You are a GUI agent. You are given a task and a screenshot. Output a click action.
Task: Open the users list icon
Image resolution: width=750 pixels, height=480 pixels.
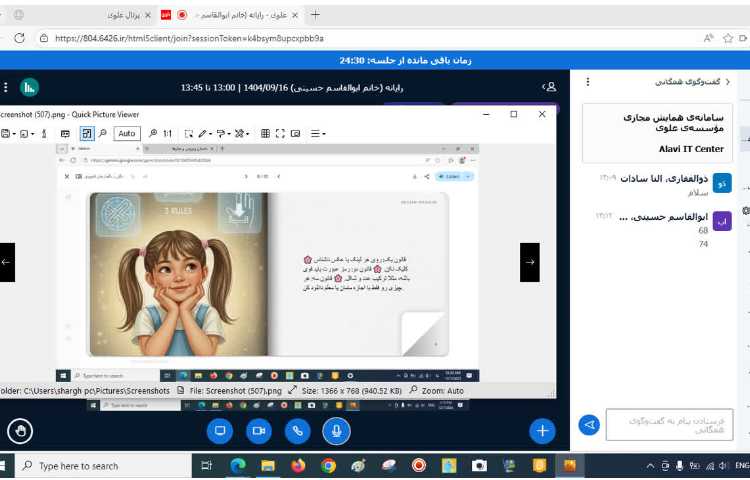click(549, 87)
